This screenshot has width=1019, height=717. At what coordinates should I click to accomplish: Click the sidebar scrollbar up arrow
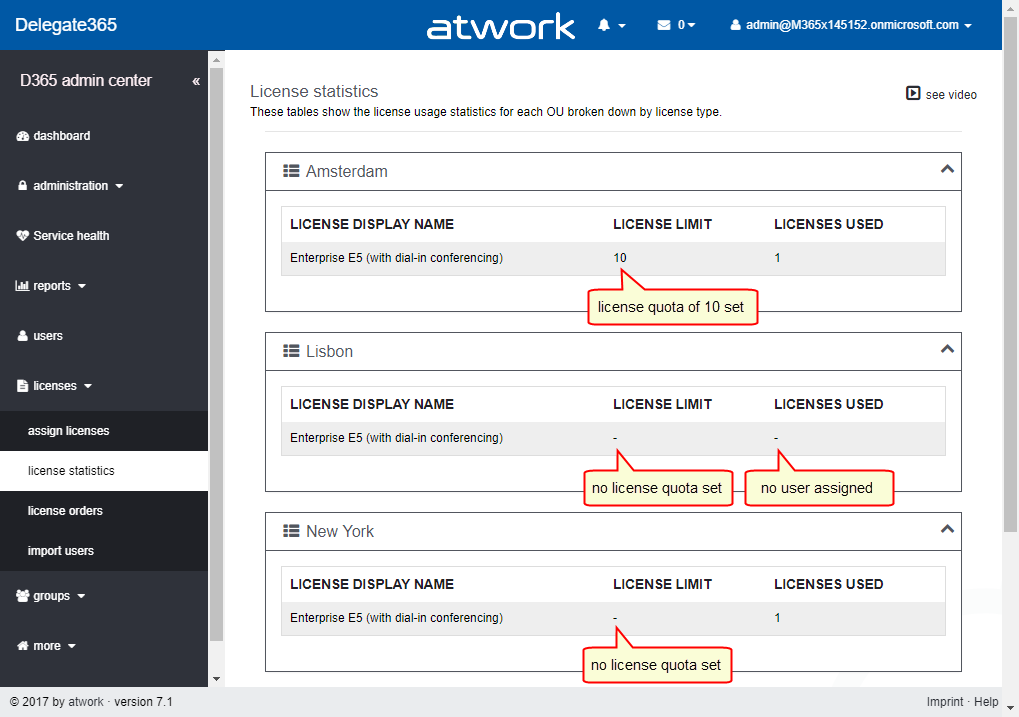click(216, 60)
